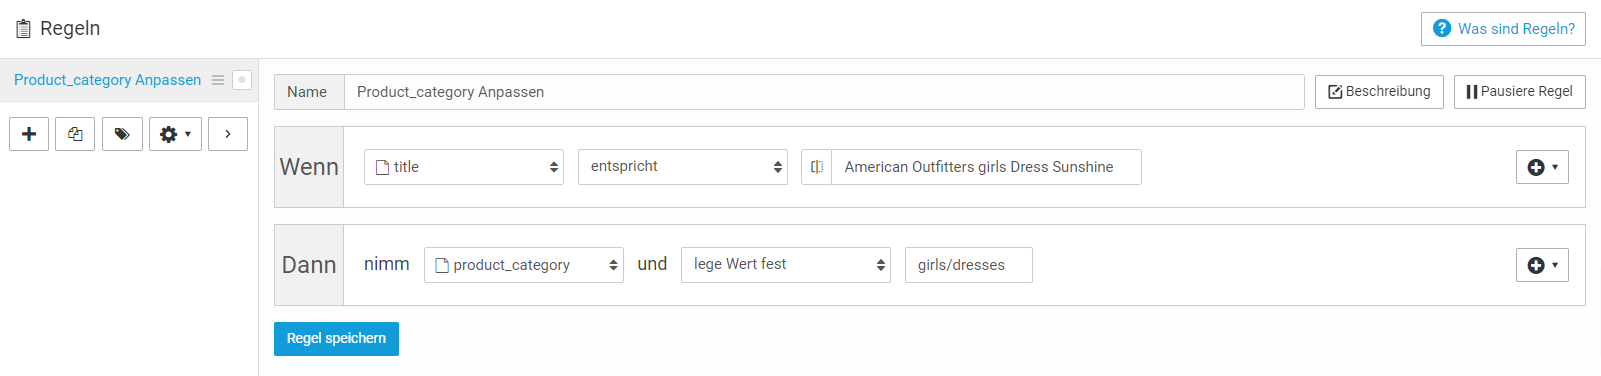
Task: Open the gear settings dropdown
Action: (x=176, y=134)
